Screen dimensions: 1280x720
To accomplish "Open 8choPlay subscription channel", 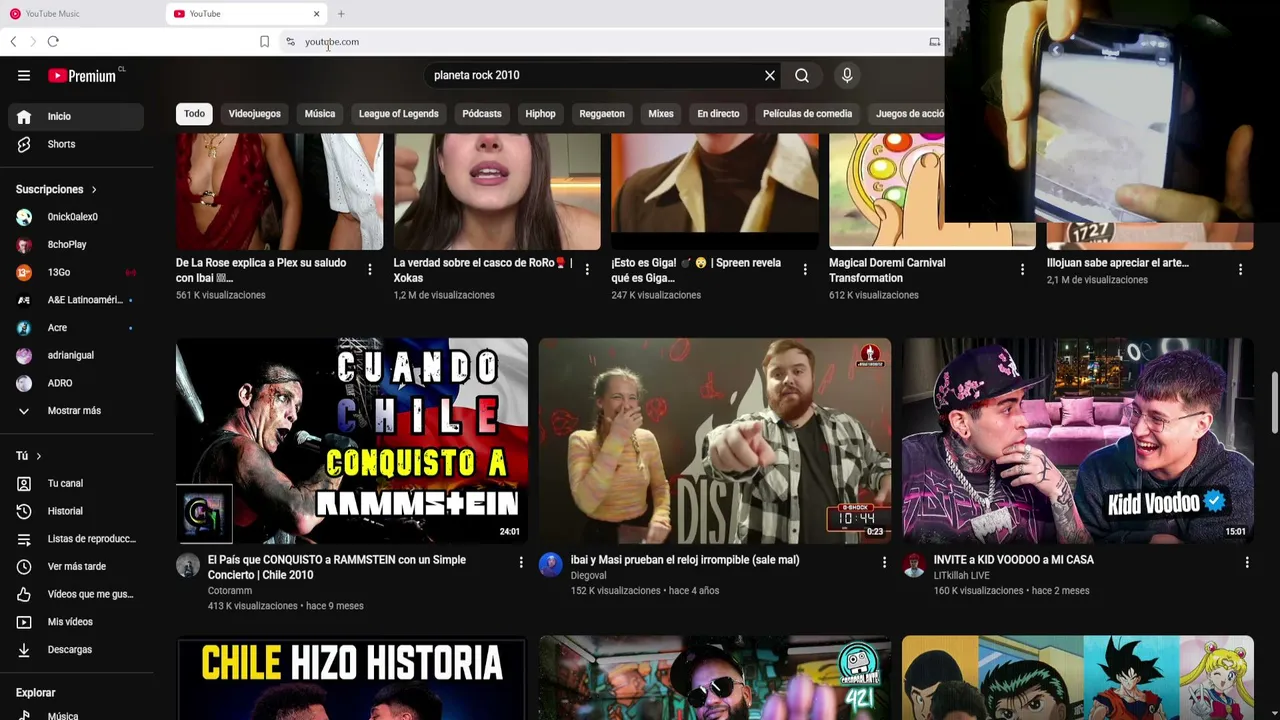I will pos(76,245).
